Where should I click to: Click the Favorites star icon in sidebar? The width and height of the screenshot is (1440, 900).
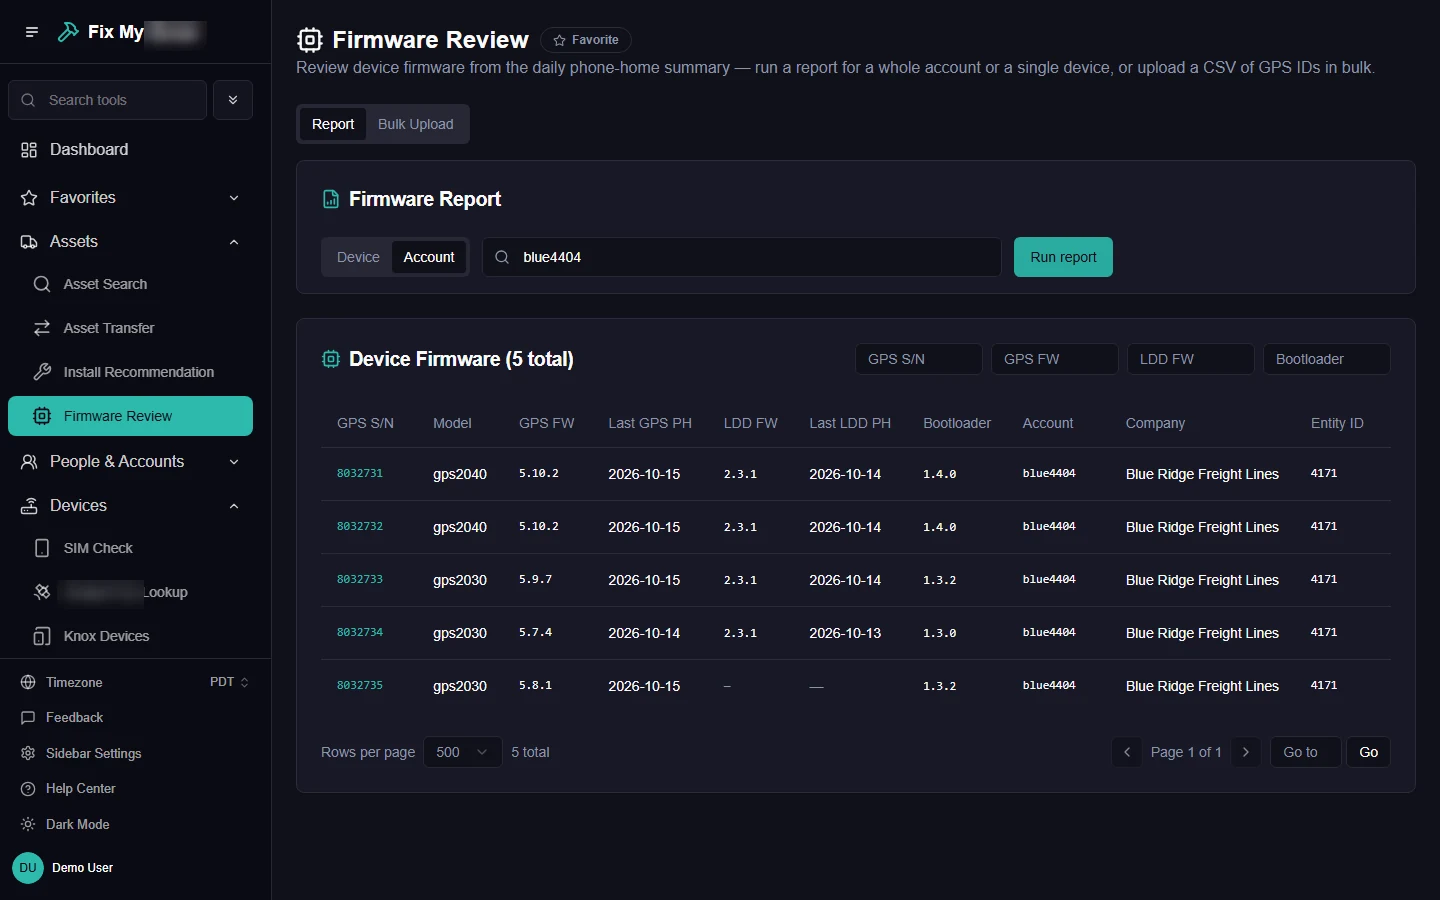click(x=29, y=198)
